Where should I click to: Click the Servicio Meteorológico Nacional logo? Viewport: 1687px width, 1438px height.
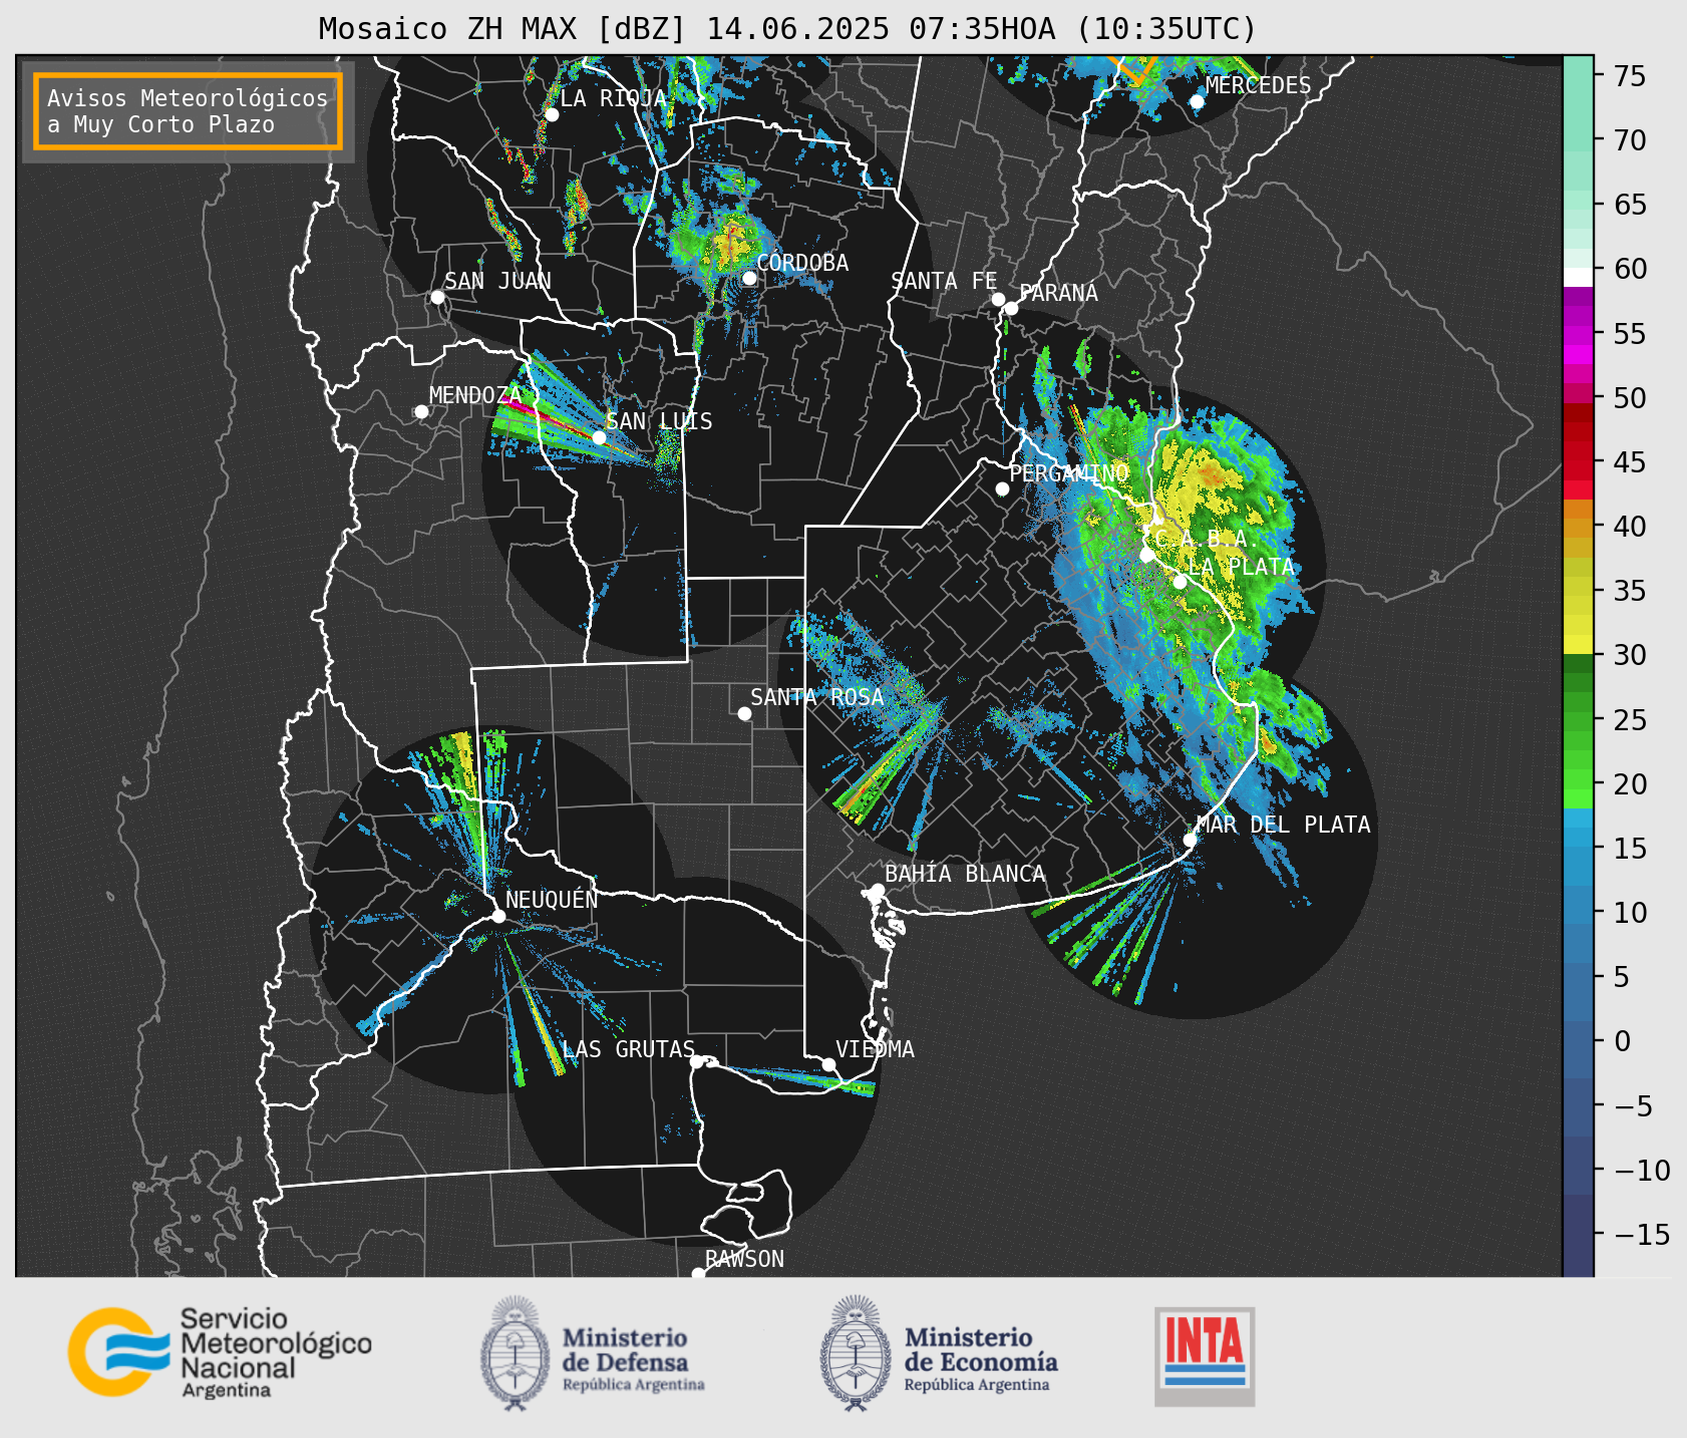pos(219,1352)
